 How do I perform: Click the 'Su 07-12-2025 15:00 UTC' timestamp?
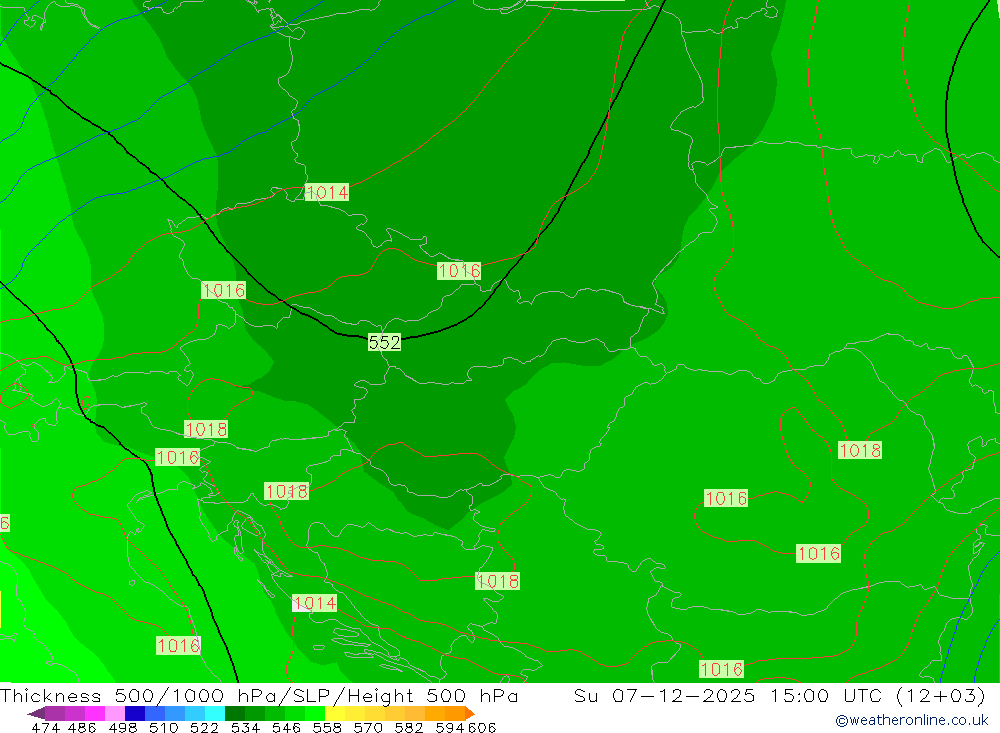(727, 695)
